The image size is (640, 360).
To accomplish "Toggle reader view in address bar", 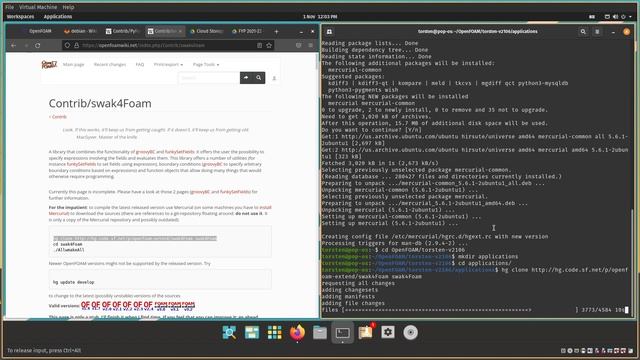I will [x=259, y=45].
